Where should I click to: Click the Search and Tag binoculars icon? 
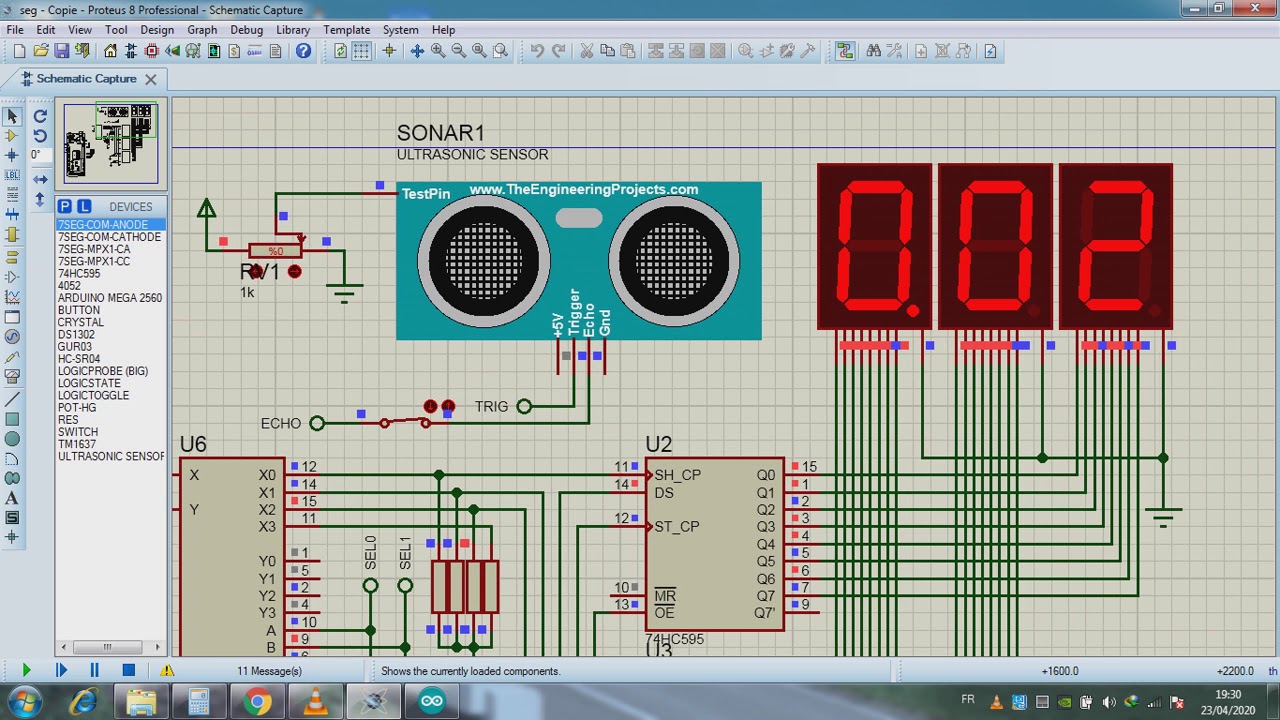point(873,51)
